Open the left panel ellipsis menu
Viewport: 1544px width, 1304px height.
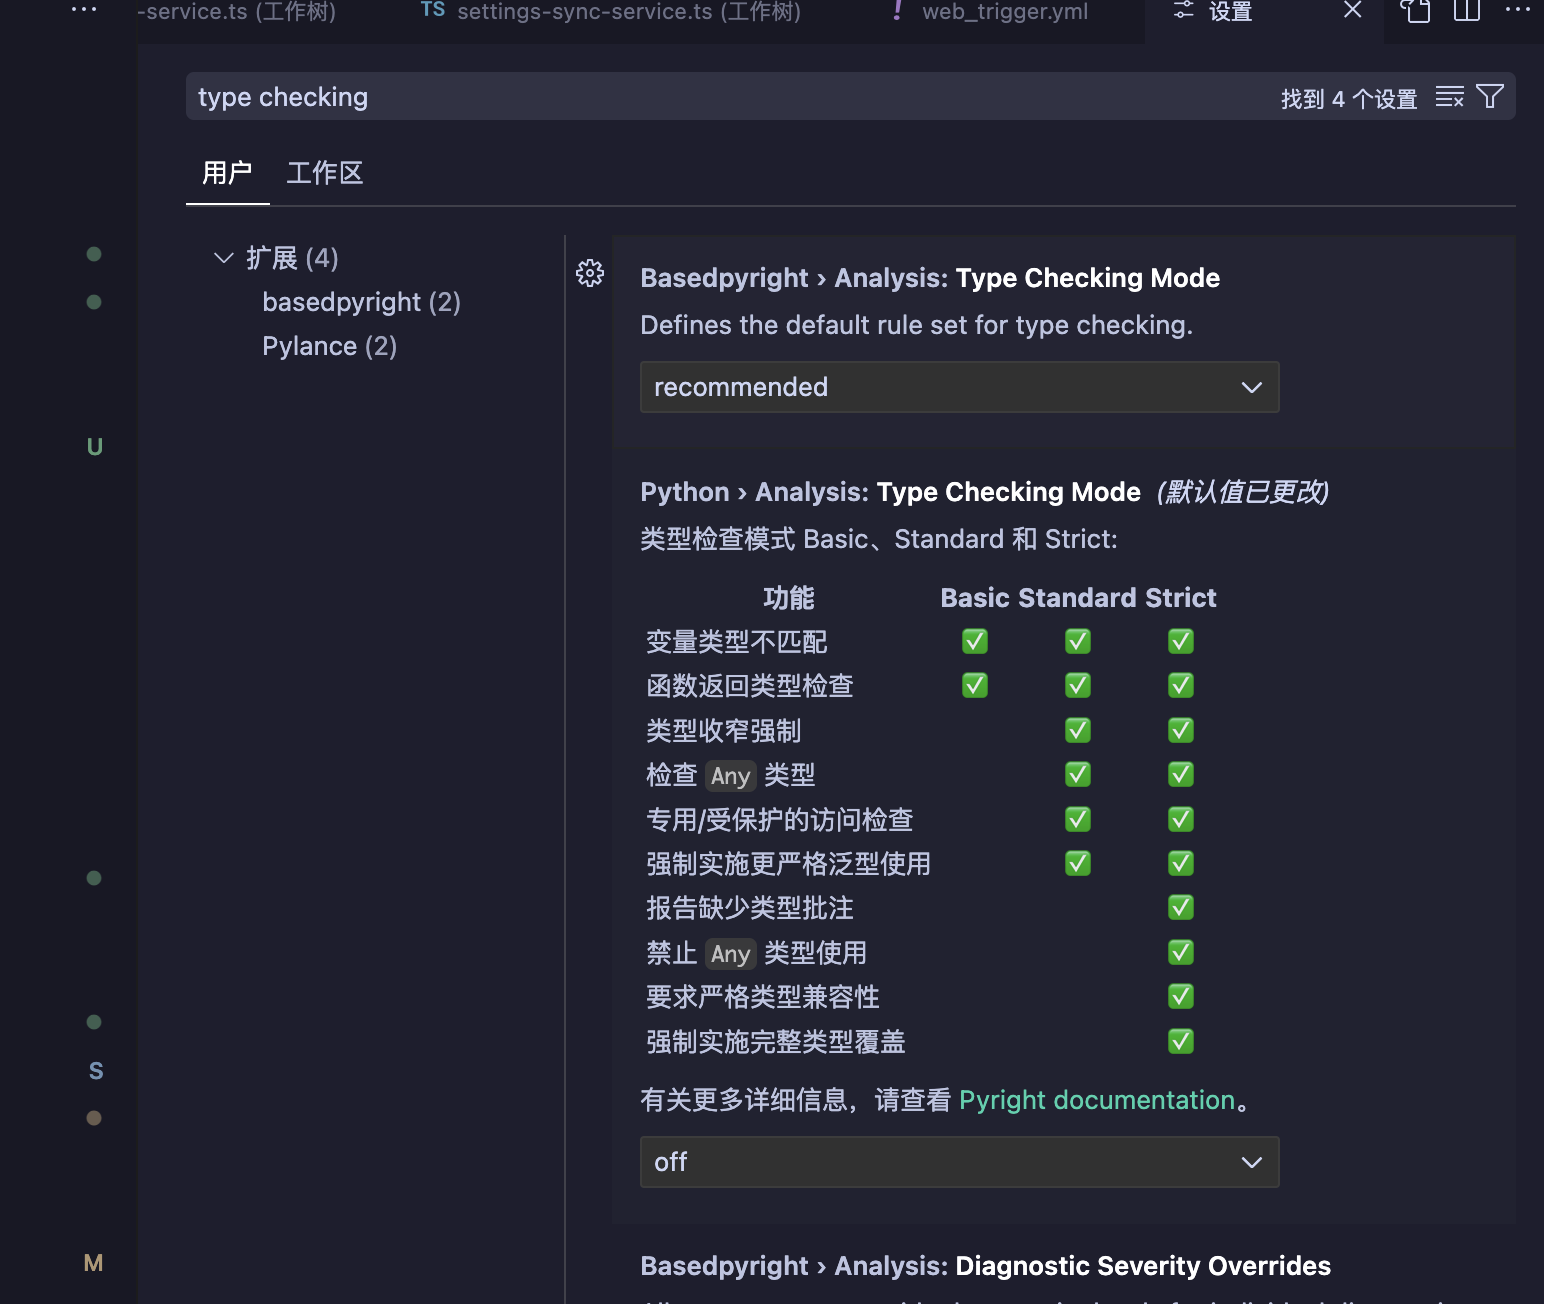point(84,10)
